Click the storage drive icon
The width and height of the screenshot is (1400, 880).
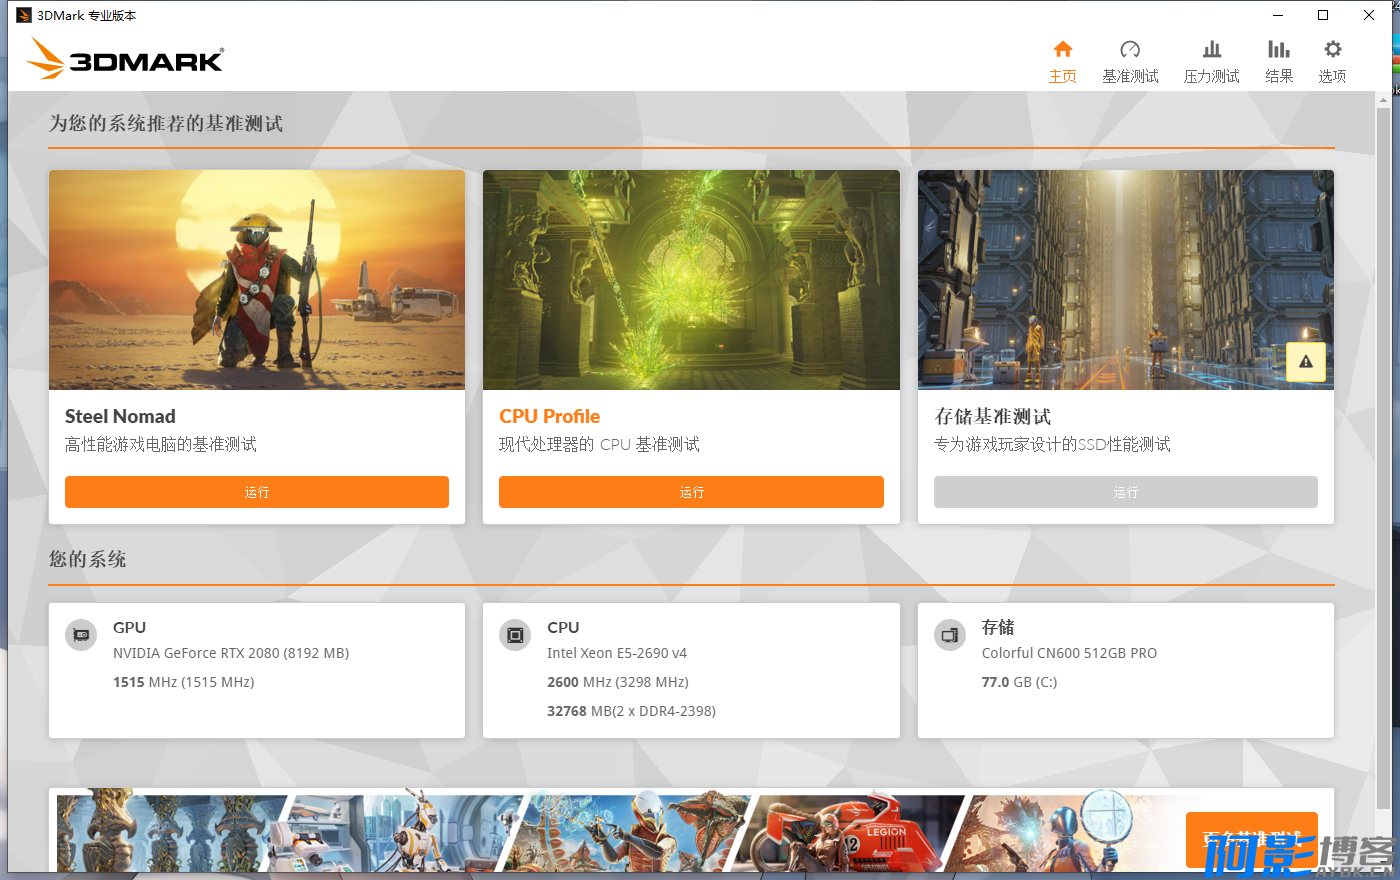(949, 635)
